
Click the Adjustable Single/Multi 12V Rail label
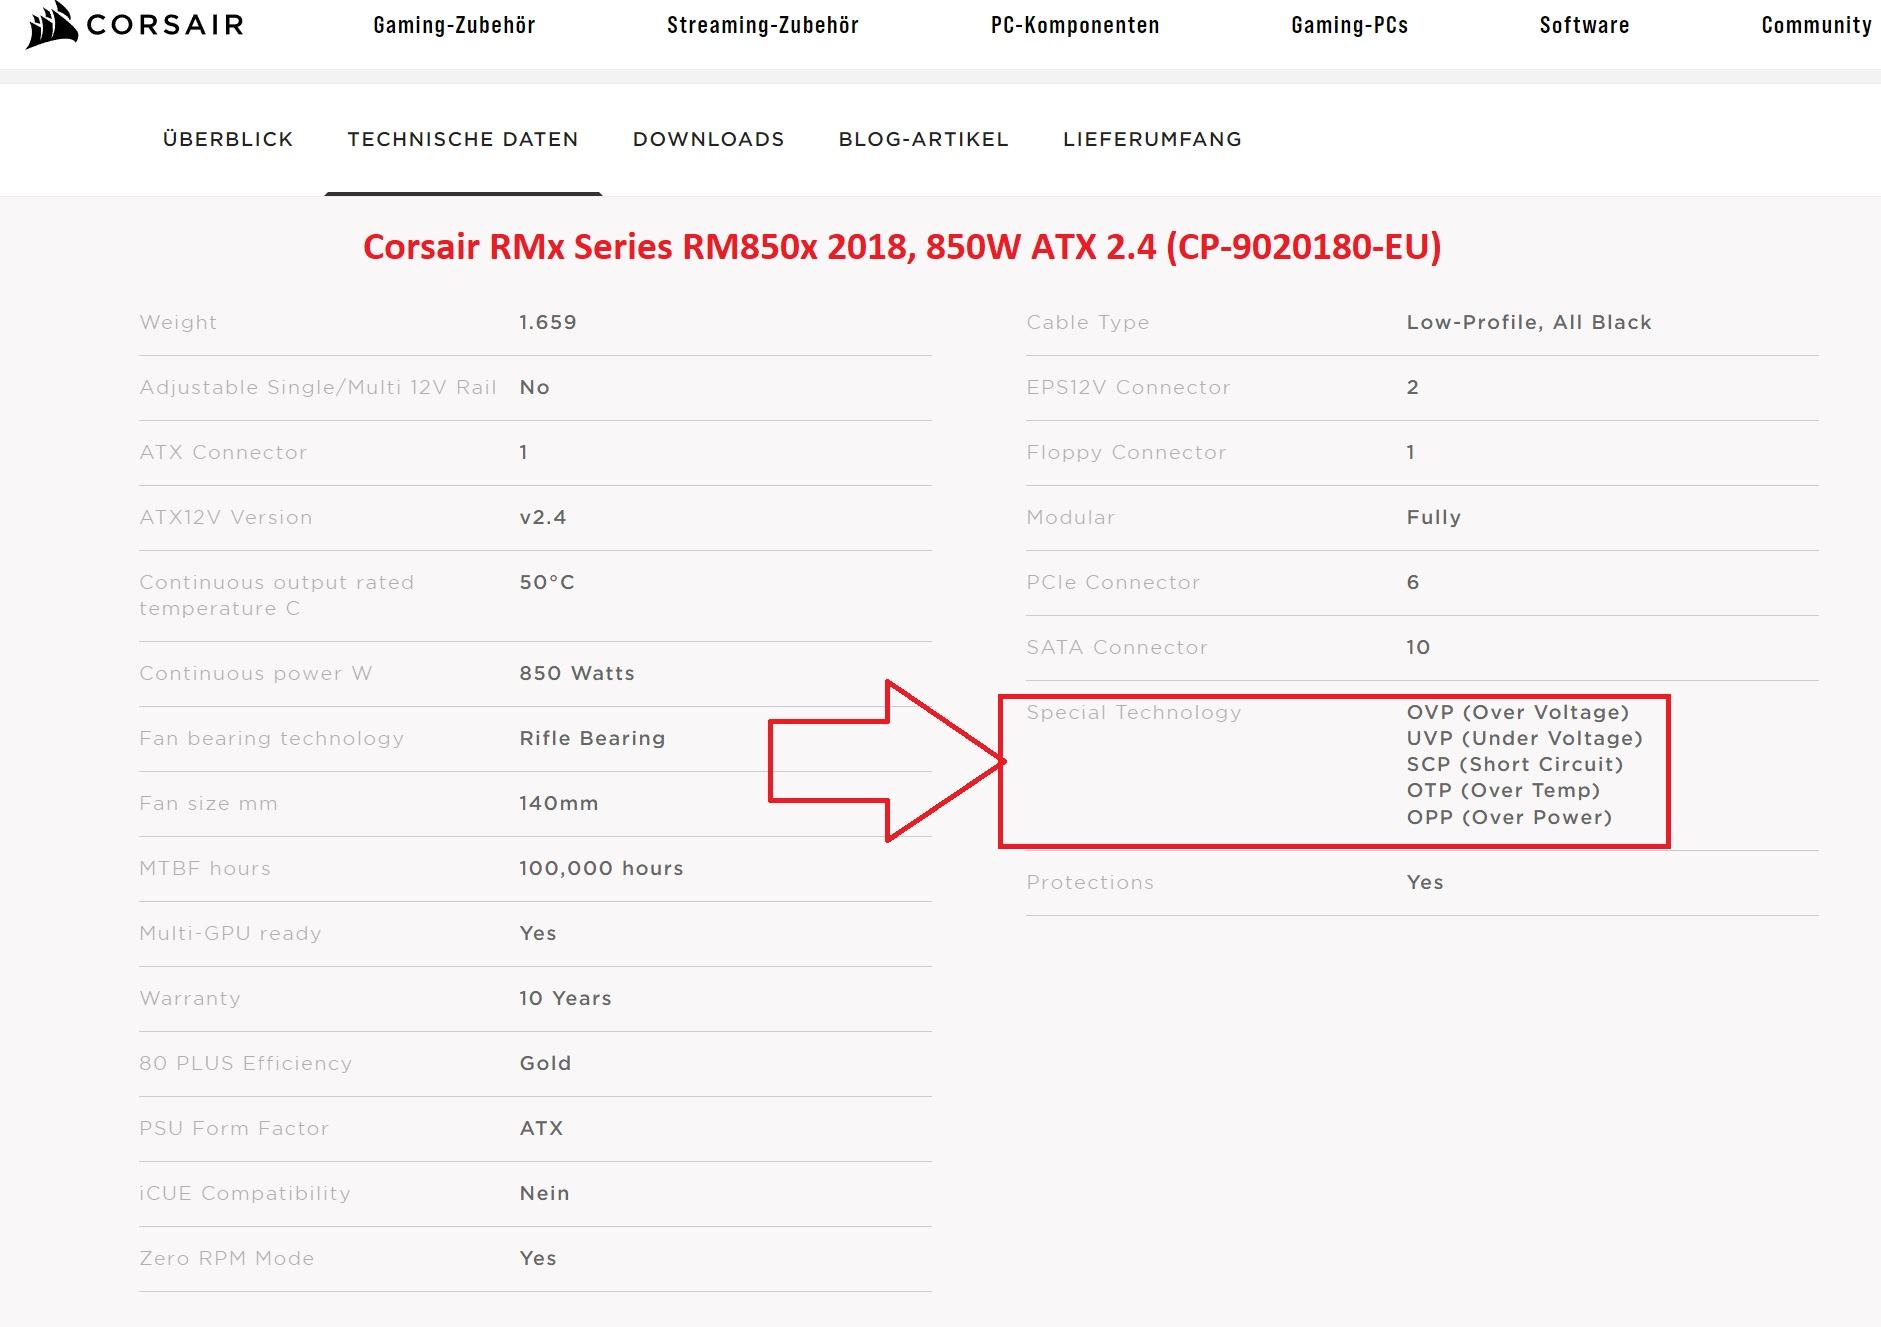coord(318,387)
